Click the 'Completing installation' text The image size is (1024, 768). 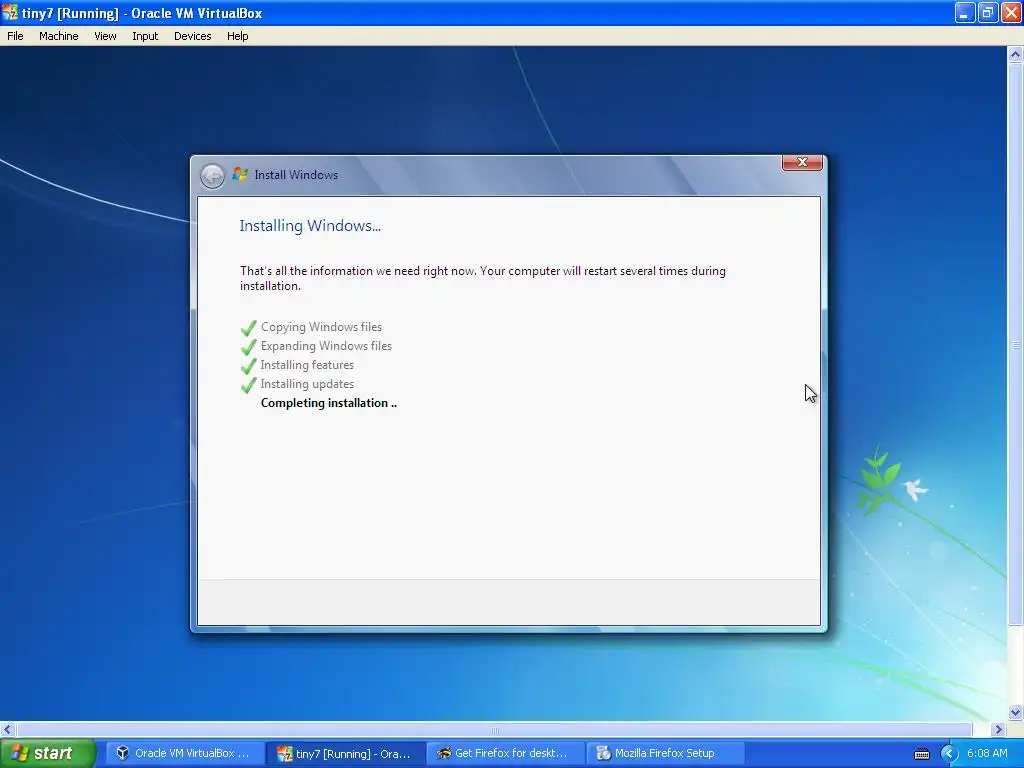pyautogui.click(x=328, y=403)
